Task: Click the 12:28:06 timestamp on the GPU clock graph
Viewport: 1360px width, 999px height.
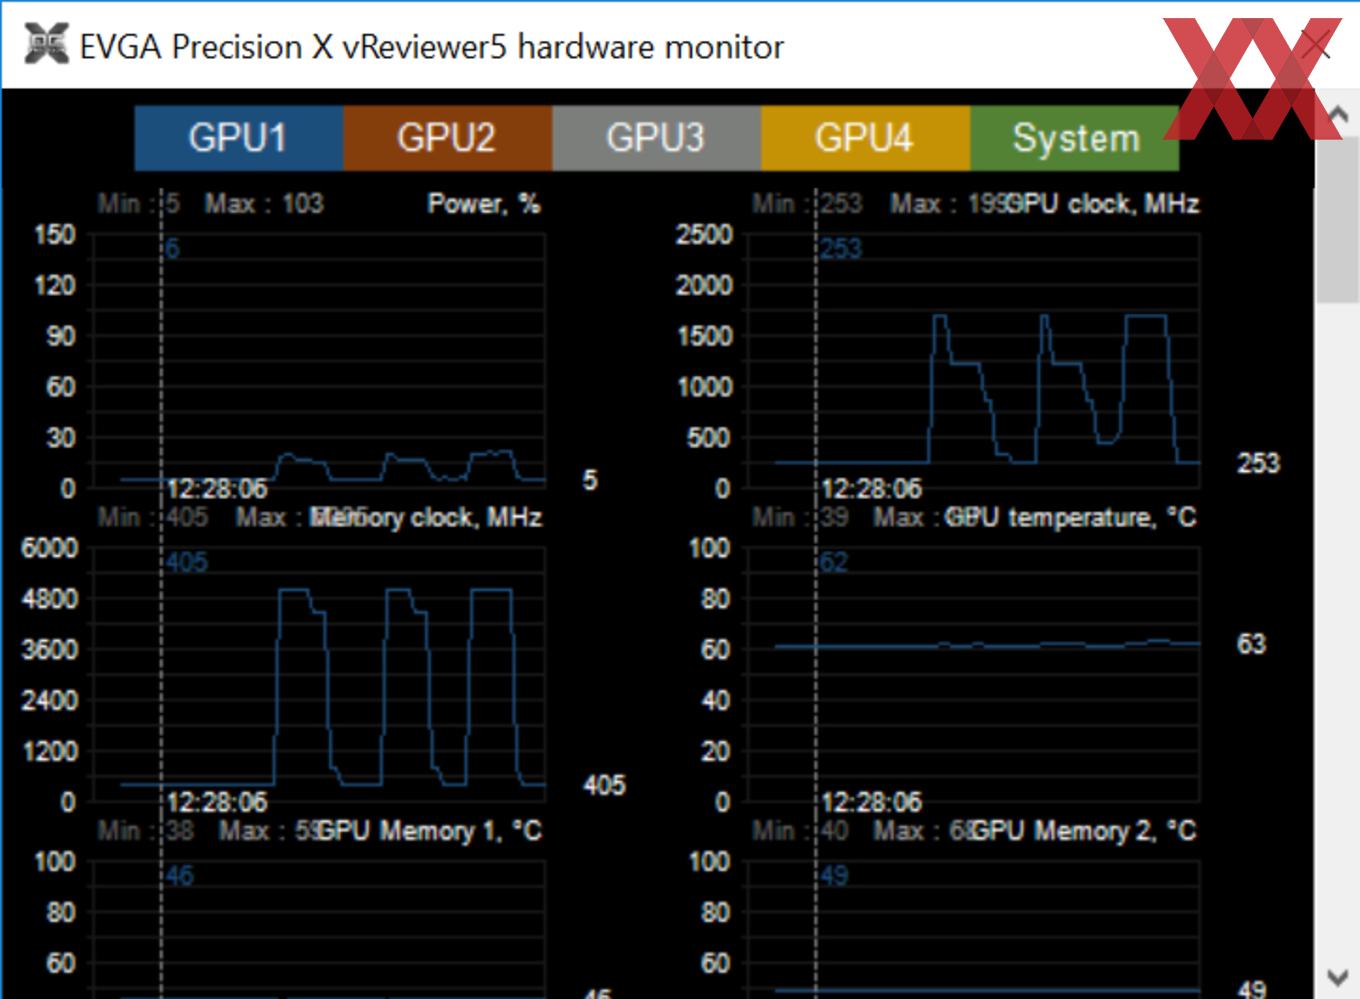Action: coord(871,489)
